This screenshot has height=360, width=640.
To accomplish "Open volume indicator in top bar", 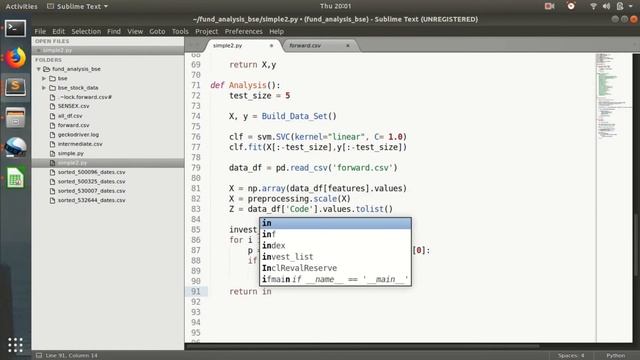I will coord(607,6).
